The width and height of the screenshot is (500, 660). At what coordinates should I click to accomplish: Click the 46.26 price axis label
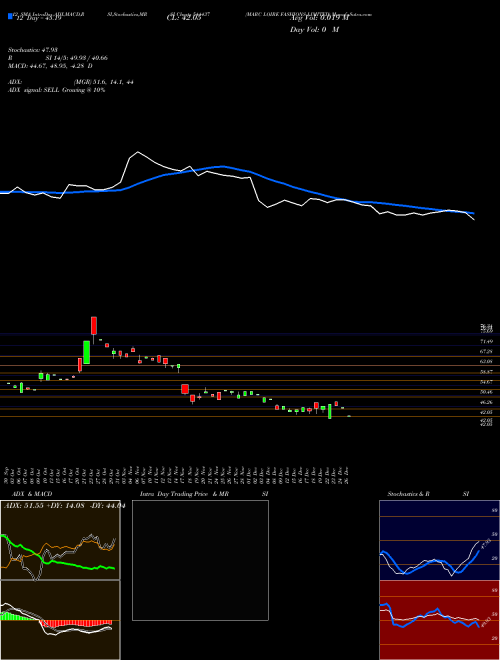point(486,403)
